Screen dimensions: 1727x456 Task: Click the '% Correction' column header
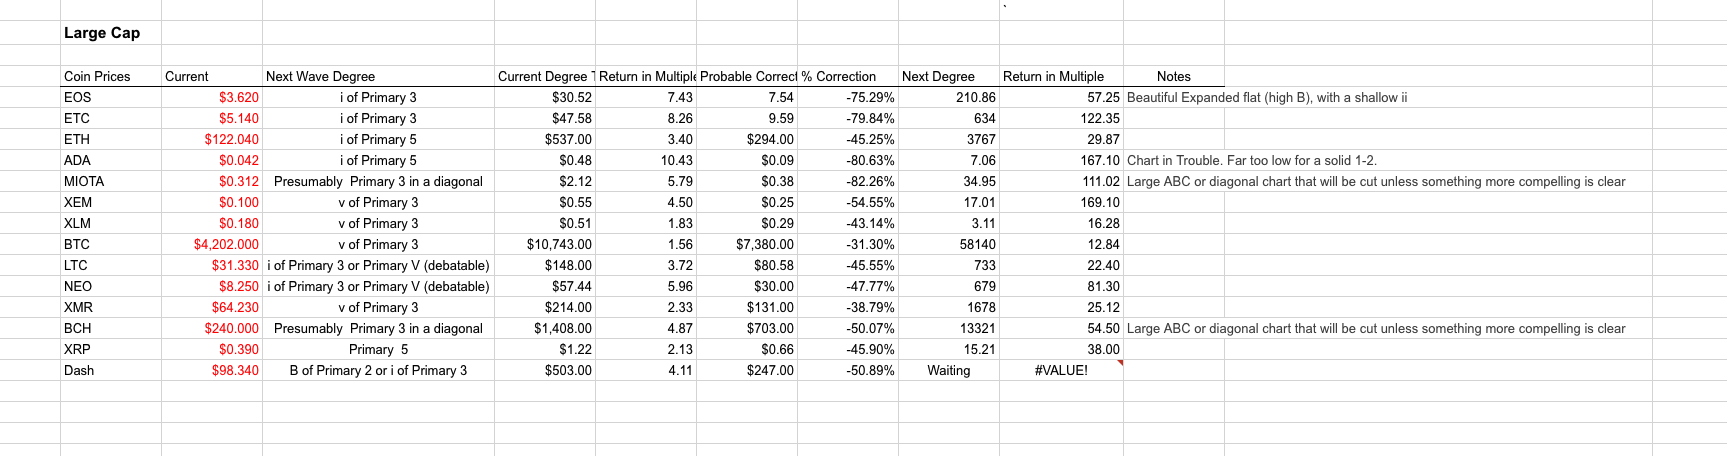point(848,76)
